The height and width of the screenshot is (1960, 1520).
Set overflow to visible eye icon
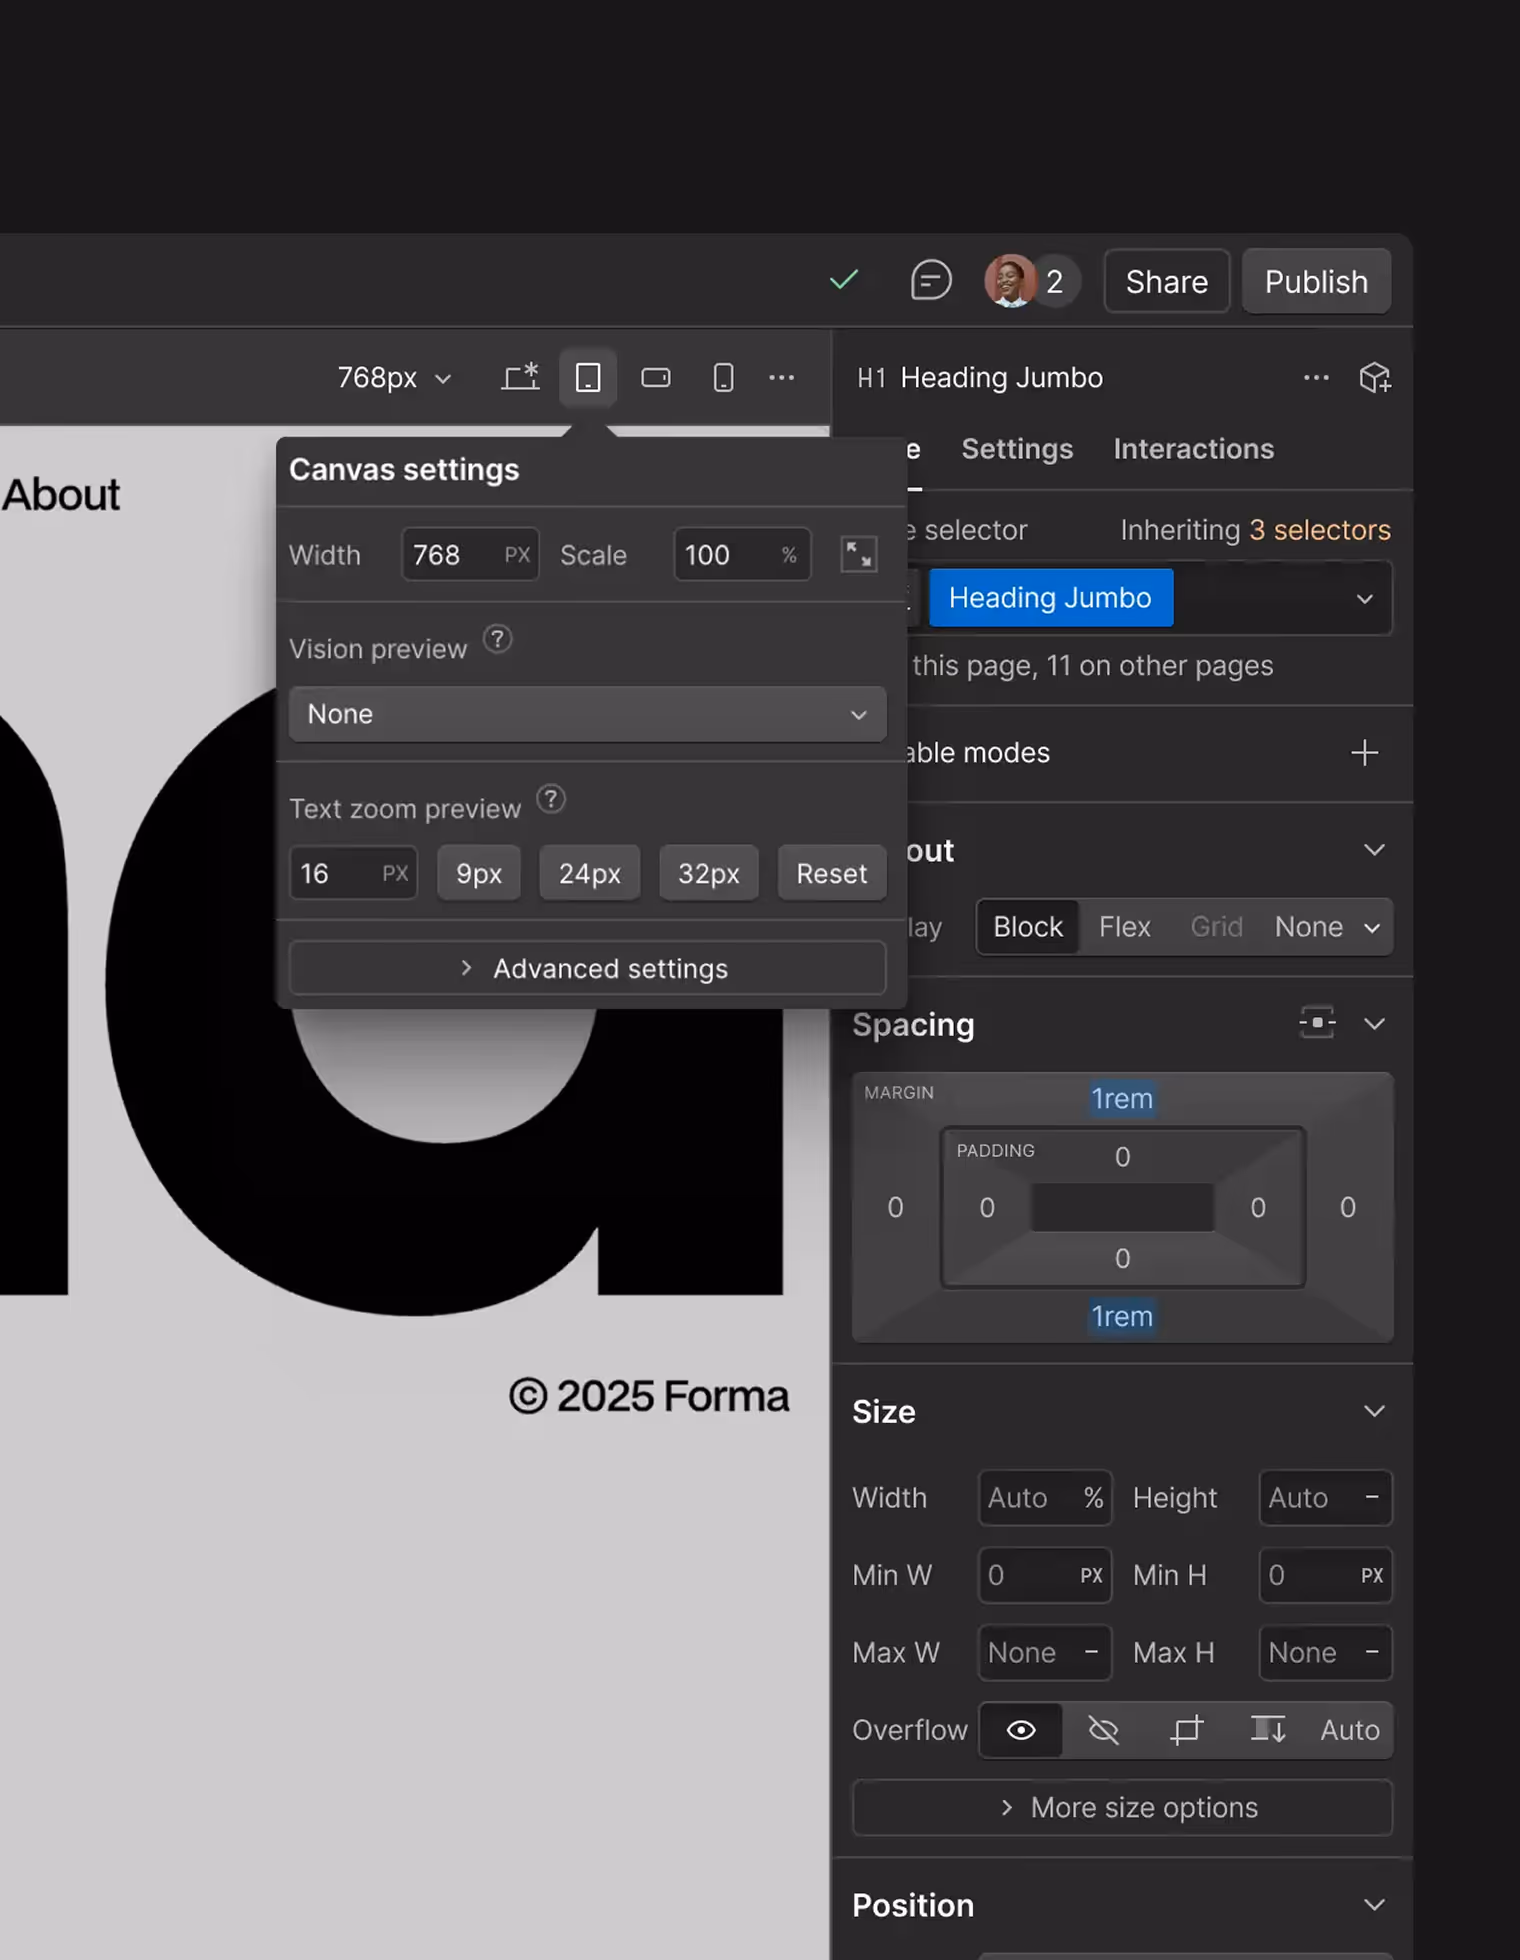pyautogui.click(x=1021, y=1730)
